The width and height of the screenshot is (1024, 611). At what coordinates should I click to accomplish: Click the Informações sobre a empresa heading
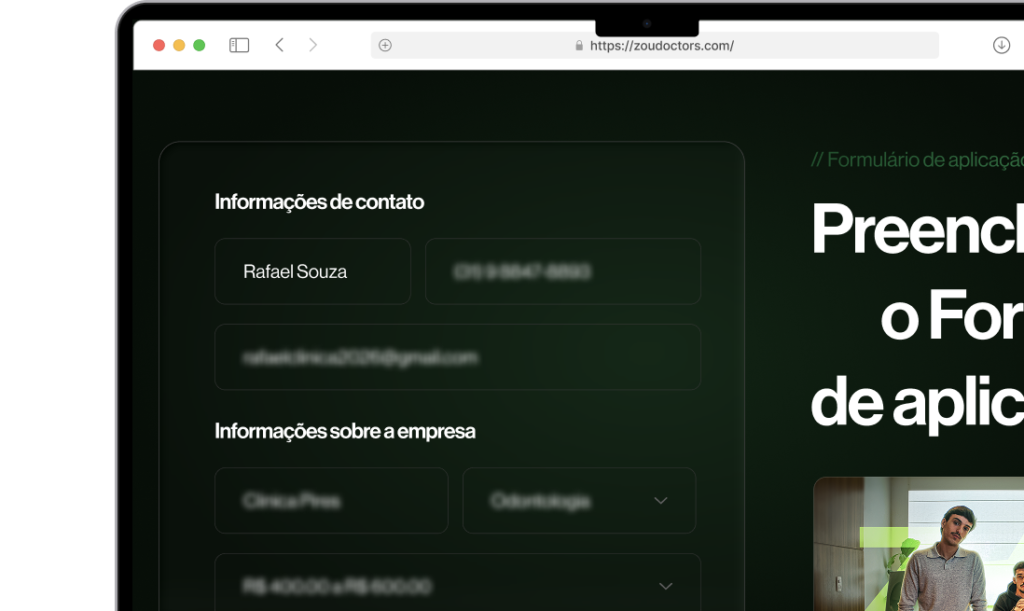[x=345, y=431]
